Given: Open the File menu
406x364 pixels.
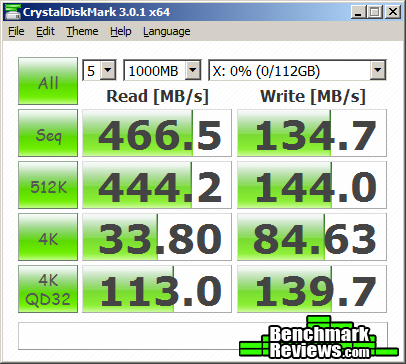Looking at the screenshot, I should click(x=16, y=31).
